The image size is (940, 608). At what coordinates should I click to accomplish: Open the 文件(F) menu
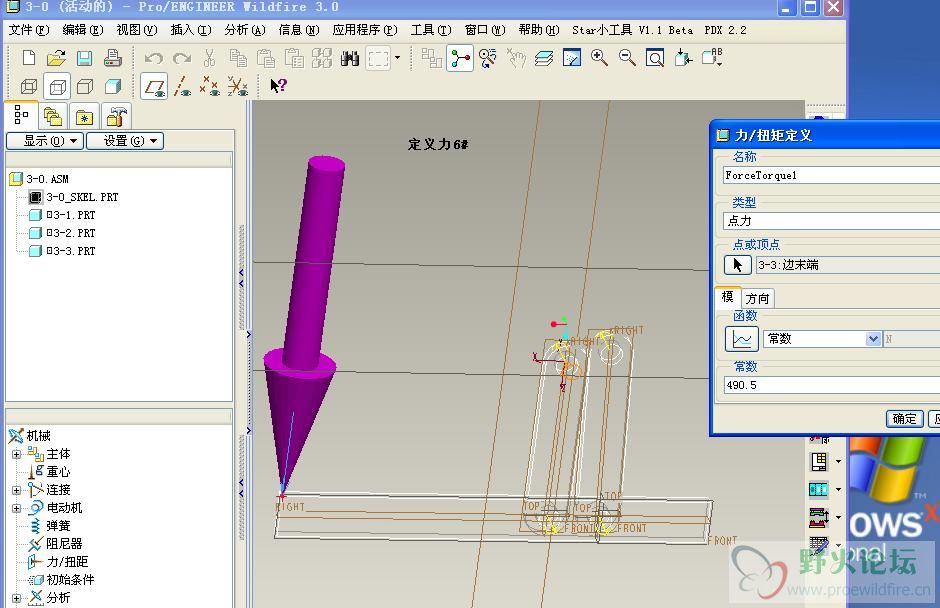(29, 30)
